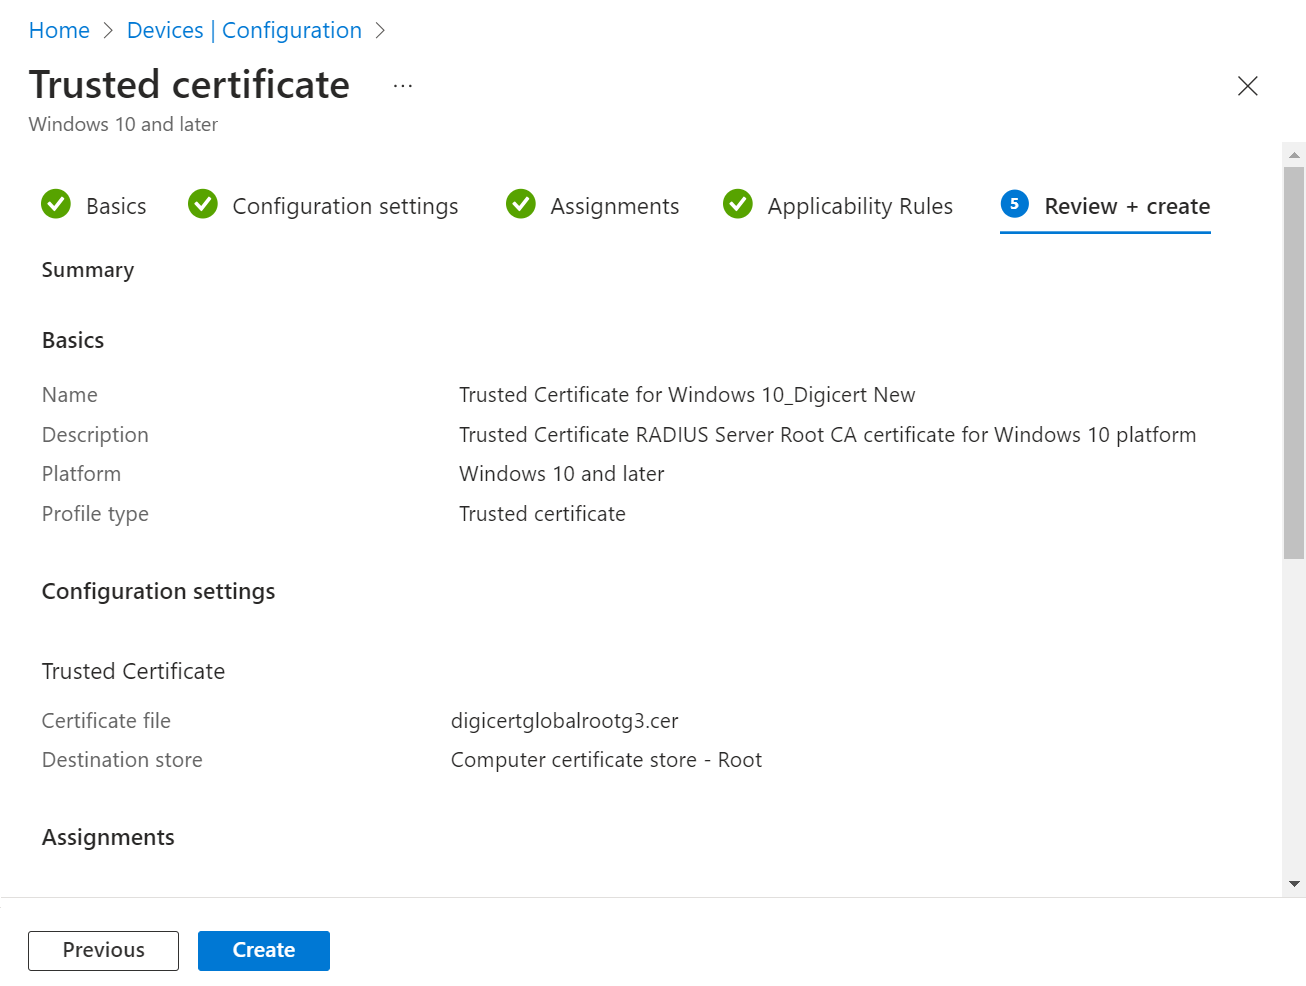Click the scrollbar up arrow
Viewport: 1306px width, 986px height.
(x=1294, y=155)
